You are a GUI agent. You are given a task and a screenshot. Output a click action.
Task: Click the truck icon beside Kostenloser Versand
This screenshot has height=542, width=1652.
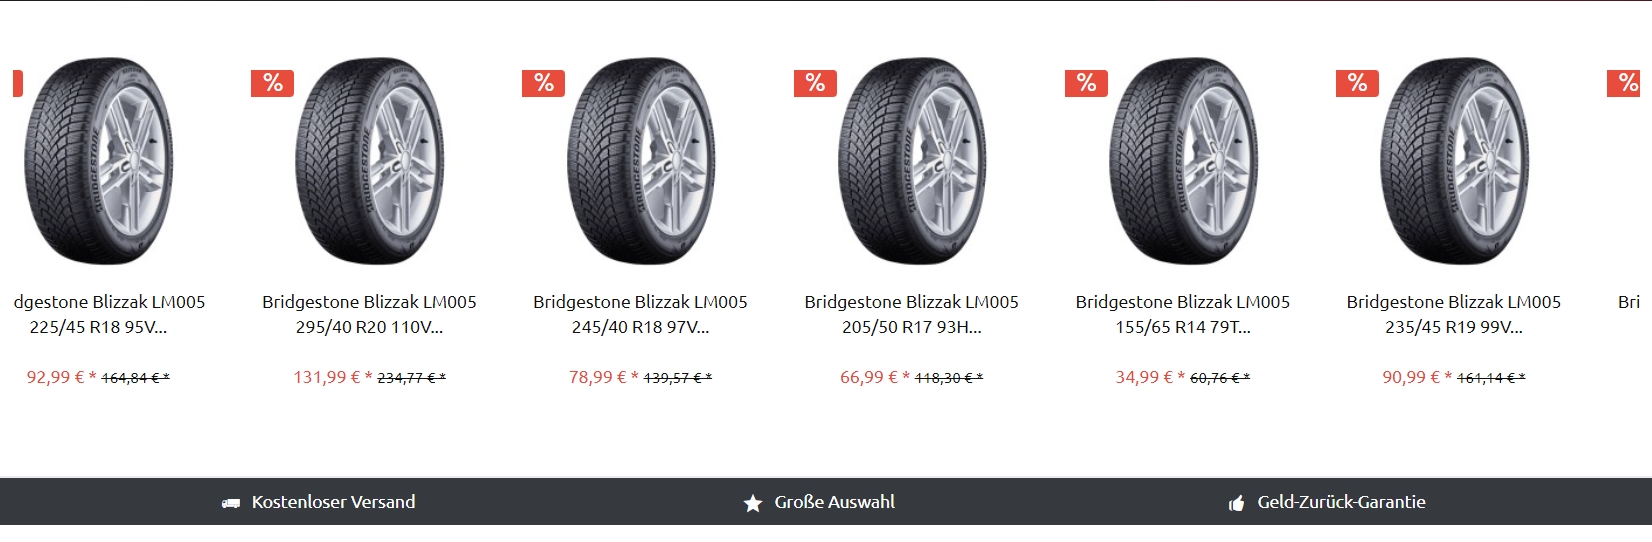point(231,503)
